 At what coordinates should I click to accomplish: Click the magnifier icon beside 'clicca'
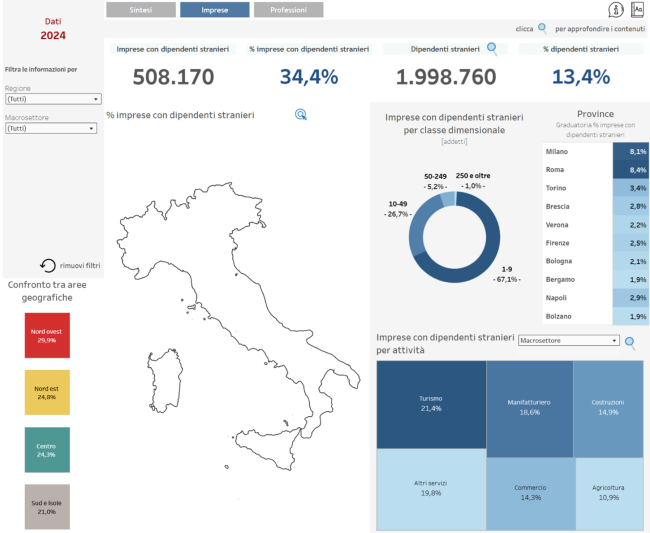[542, 29]
